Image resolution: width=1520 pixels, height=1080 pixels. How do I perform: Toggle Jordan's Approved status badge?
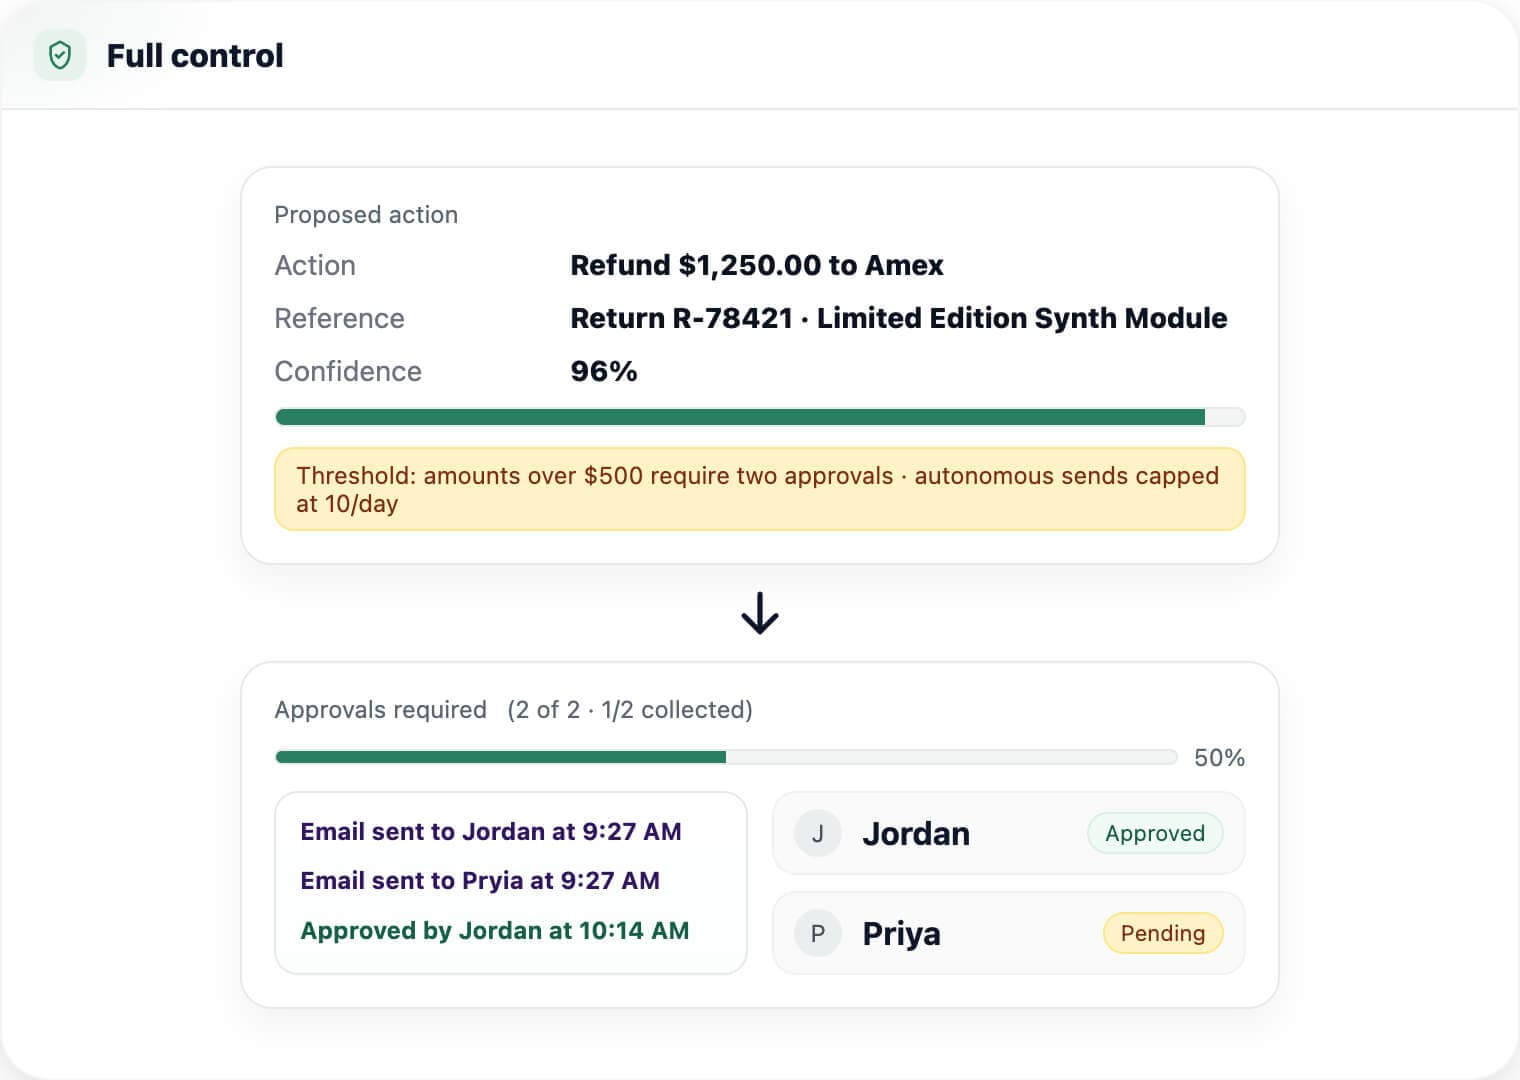[1154, 833]
